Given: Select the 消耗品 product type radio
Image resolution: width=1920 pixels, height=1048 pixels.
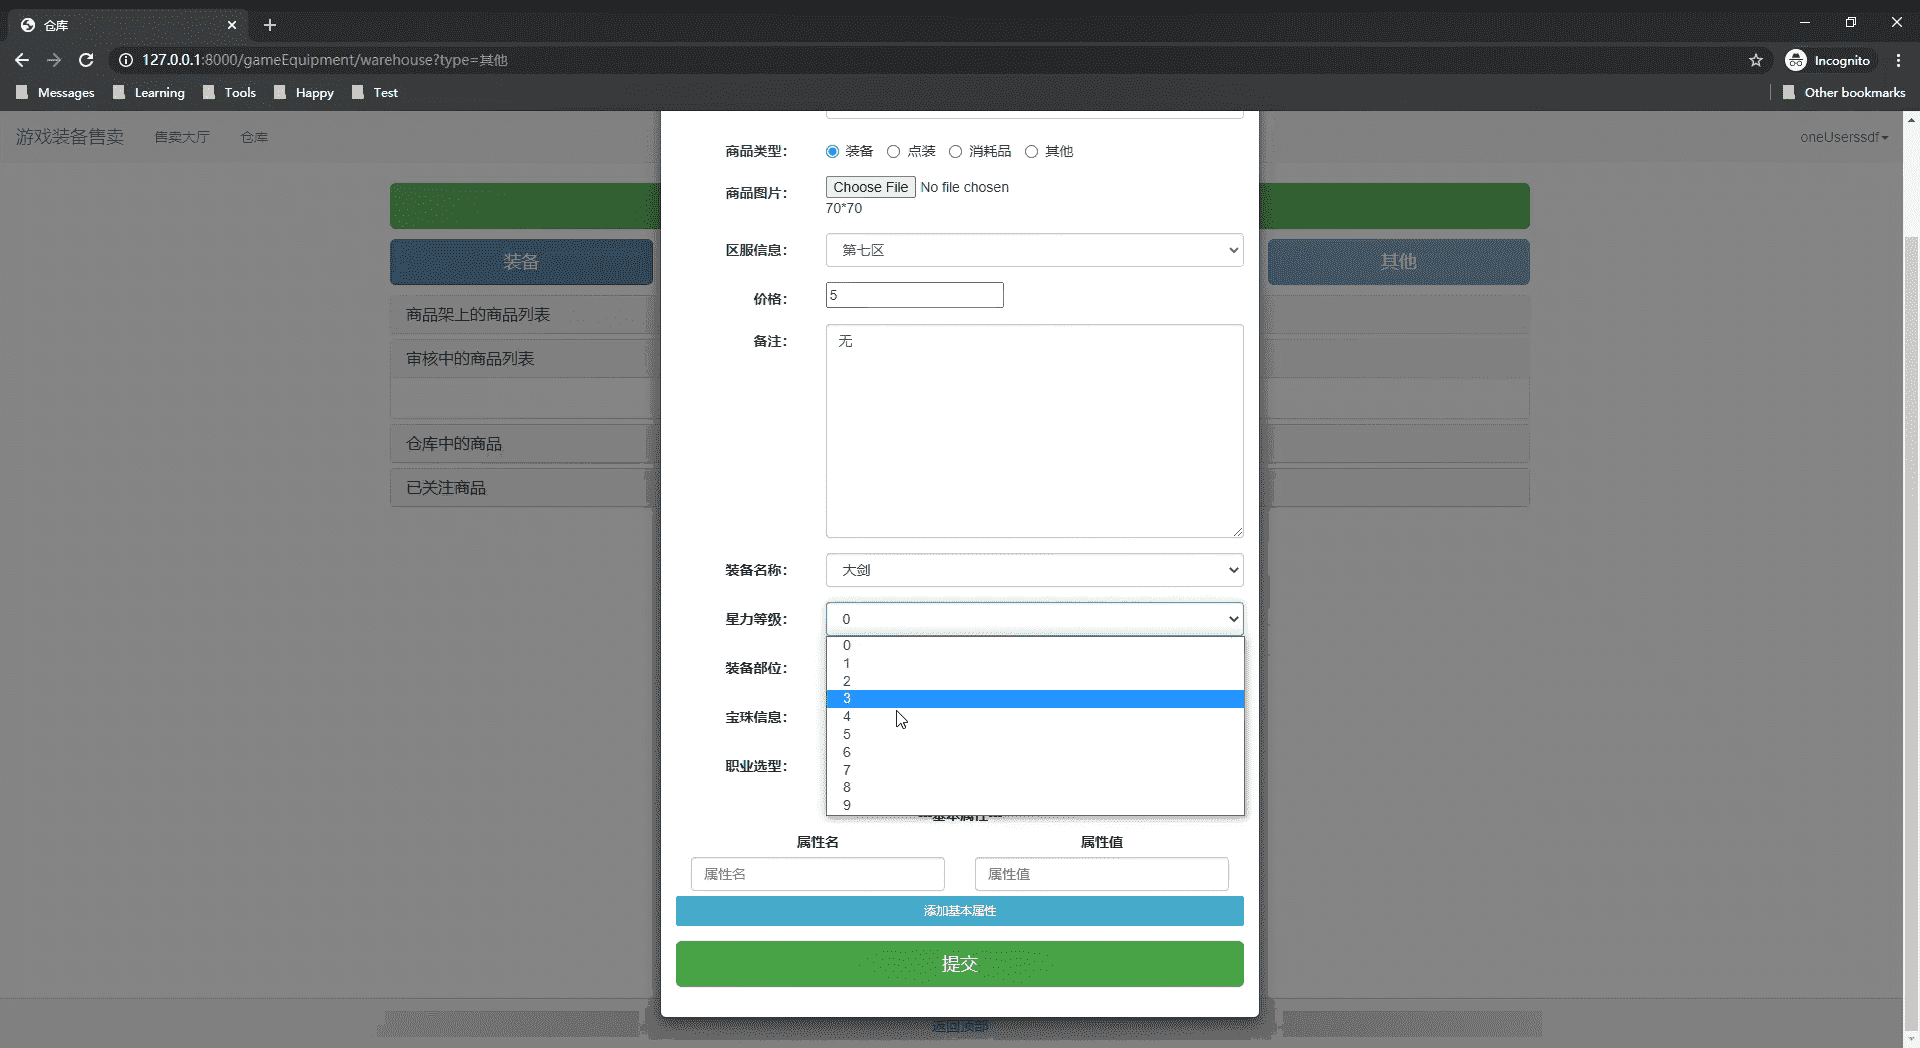Looking at the screenshot, I should point(956,151).
